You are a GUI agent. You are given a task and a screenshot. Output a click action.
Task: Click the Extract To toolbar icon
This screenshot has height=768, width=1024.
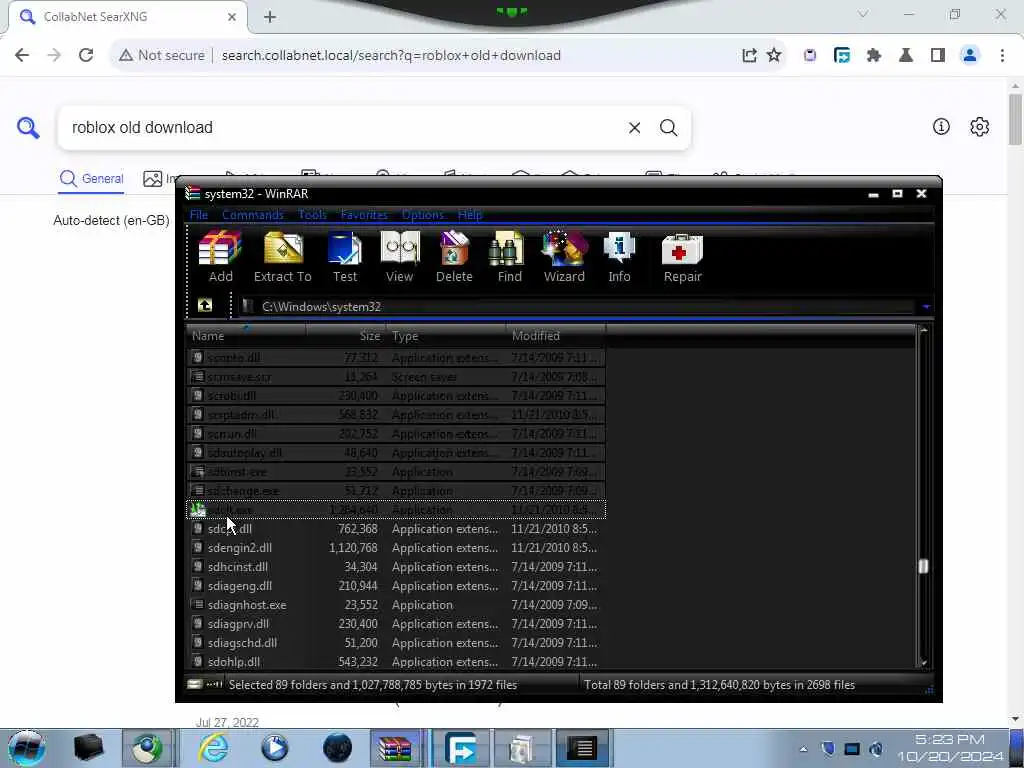point(283,257)
